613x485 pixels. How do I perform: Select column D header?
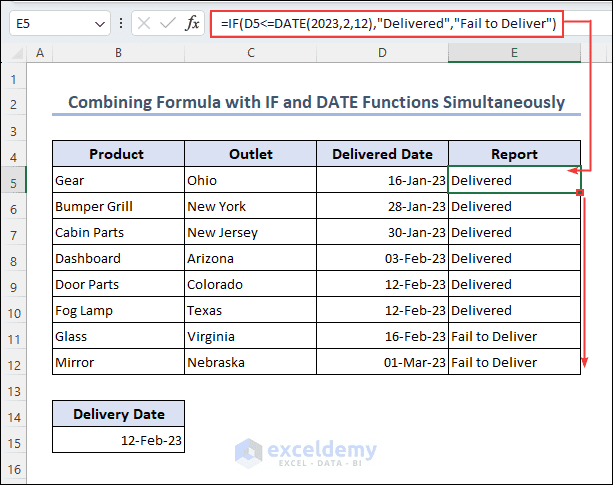[382, 53]
